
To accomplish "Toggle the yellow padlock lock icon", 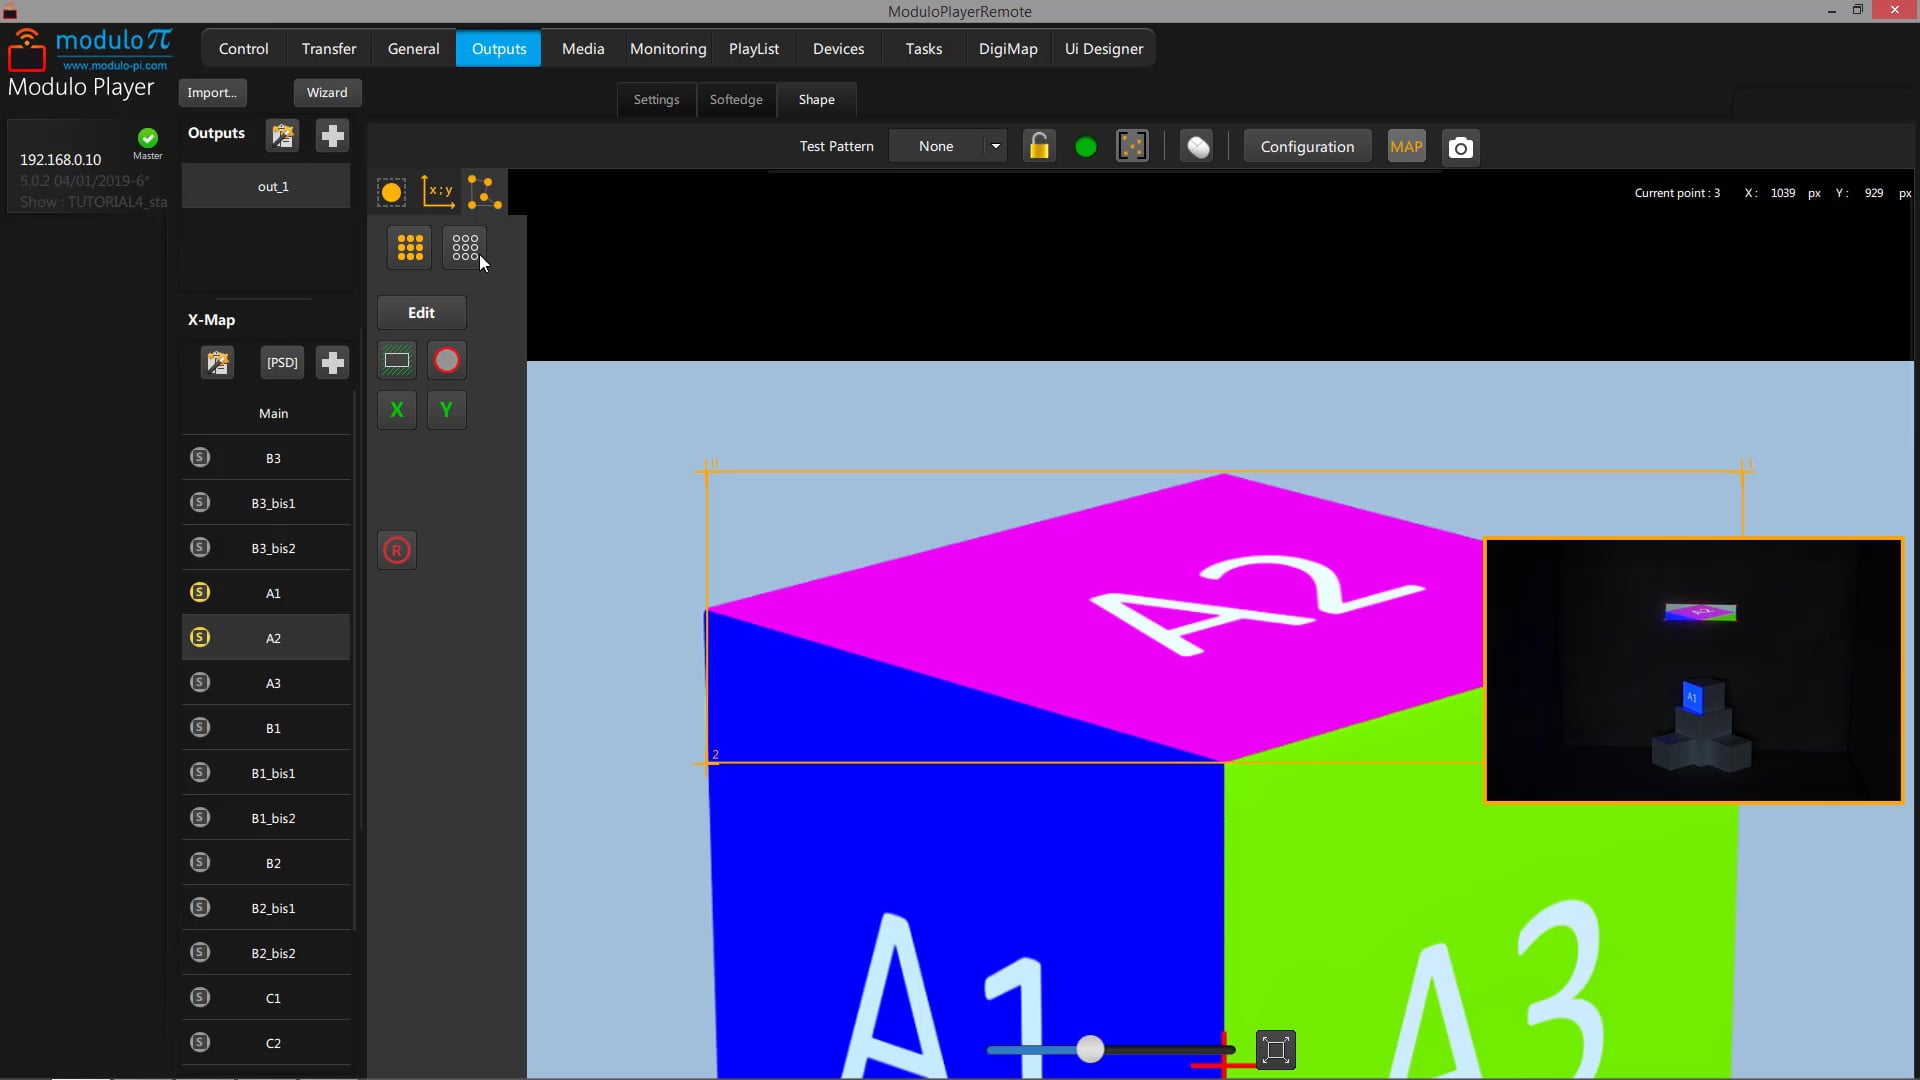I will (1039, 147).
